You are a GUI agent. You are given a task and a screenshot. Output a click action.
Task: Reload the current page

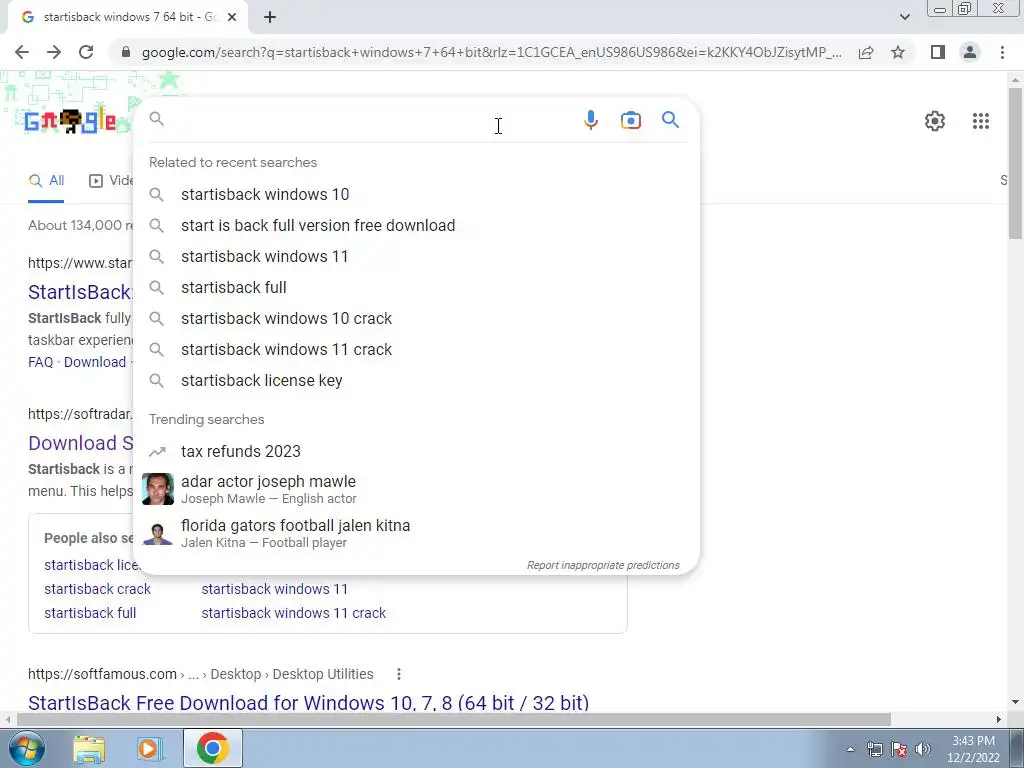coord(86,52)
